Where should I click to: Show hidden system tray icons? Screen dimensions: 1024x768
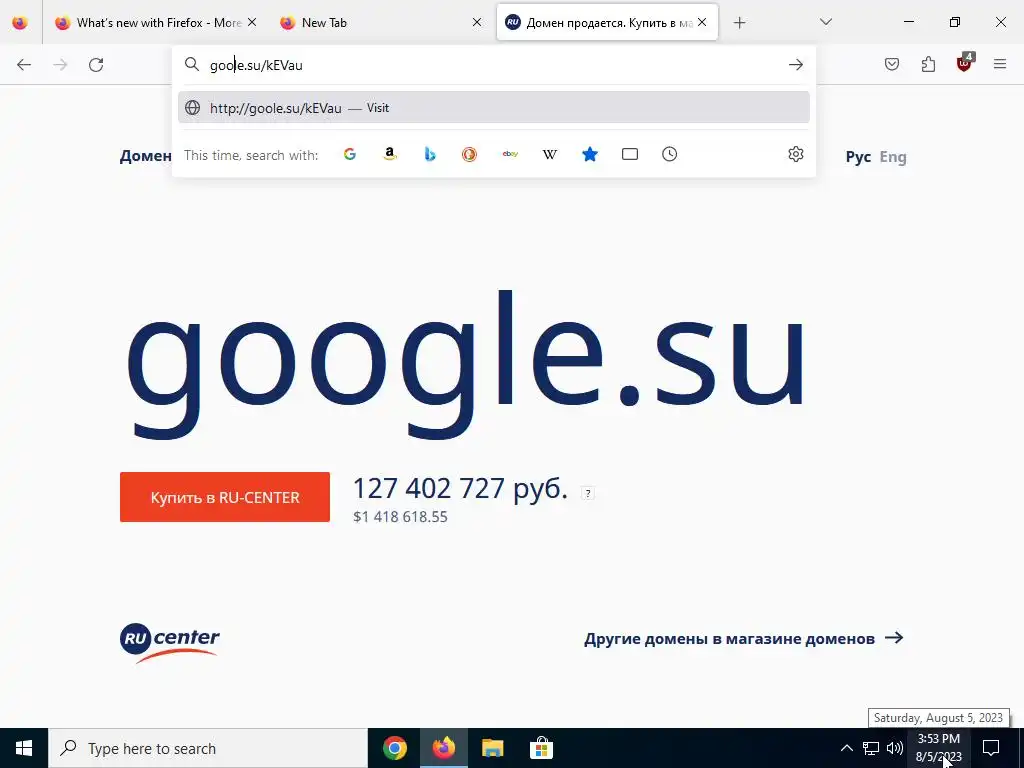846,748
